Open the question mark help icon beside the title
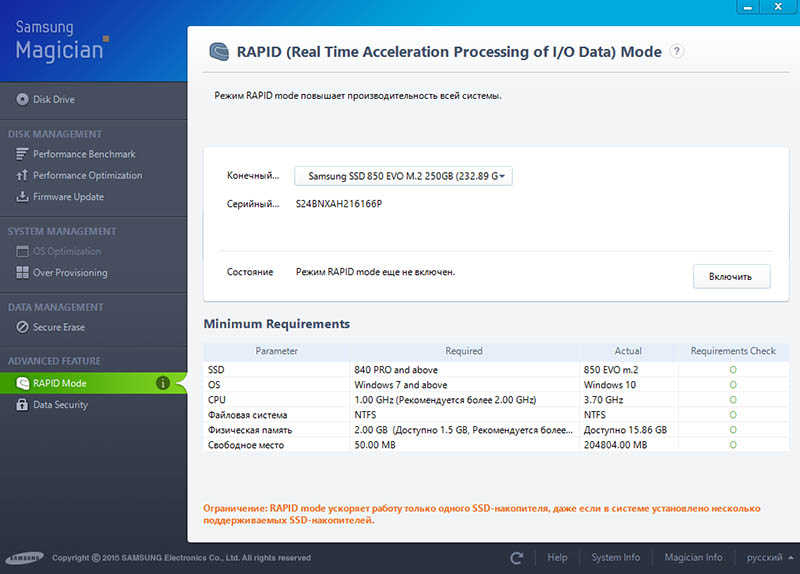 [677, 51]
